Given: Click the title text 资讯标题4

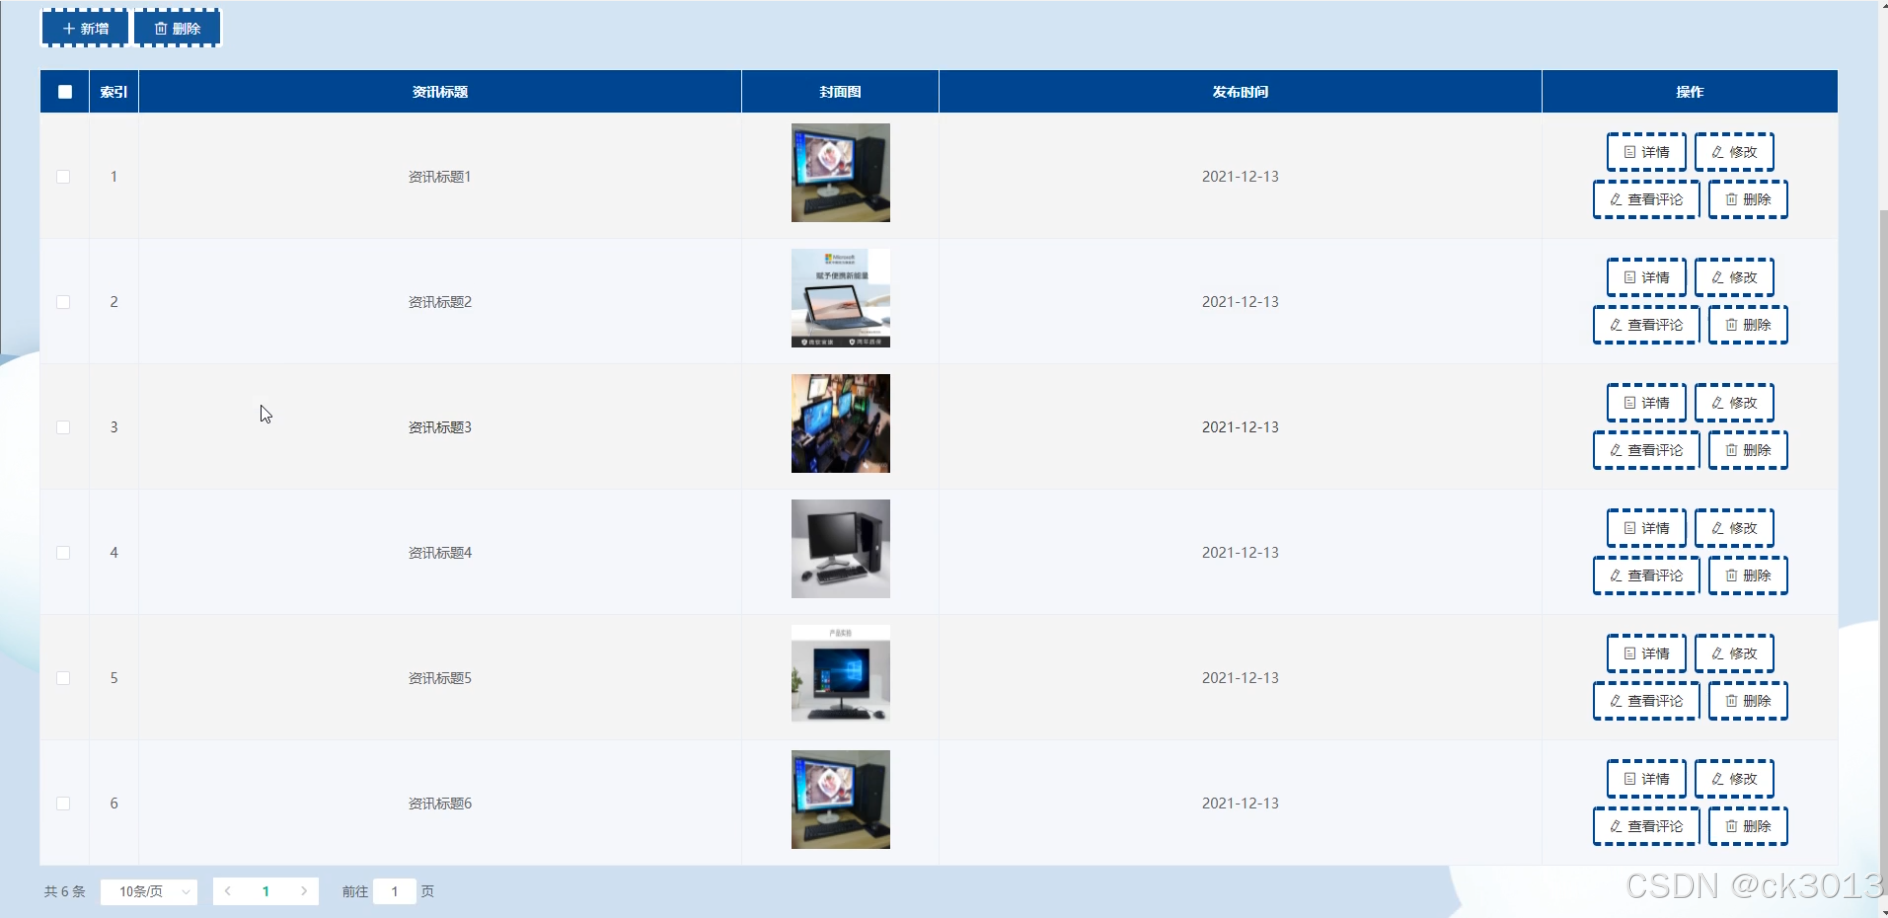Looking at the screenshot, I should tap(440, 553).
